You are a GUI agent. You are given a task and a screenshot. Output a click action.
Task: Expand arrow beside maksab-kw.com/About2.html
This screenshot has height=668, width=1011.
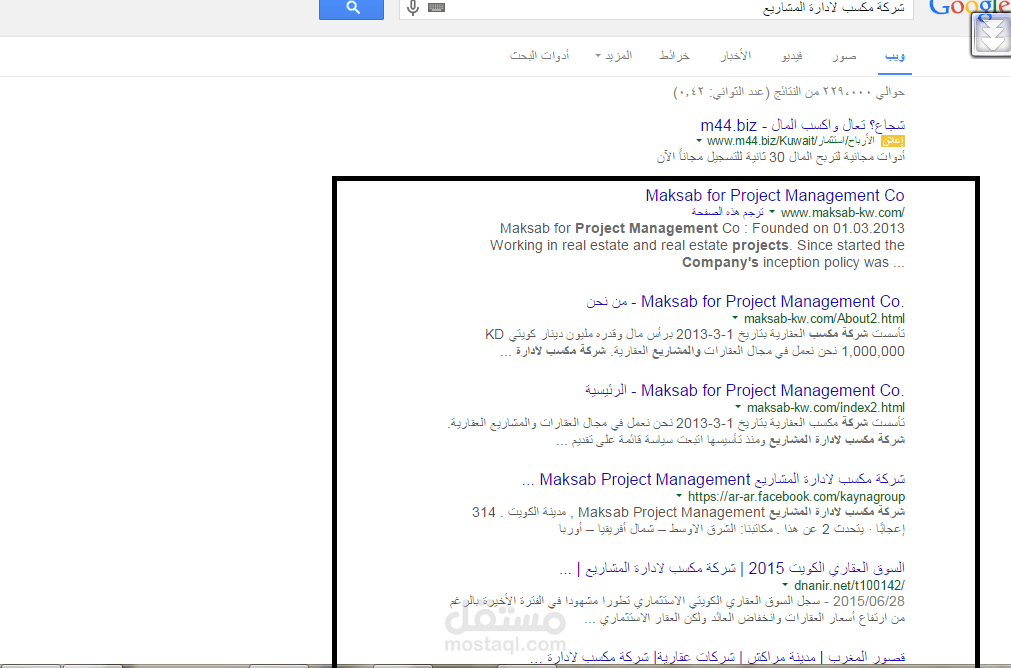(735, 318)
